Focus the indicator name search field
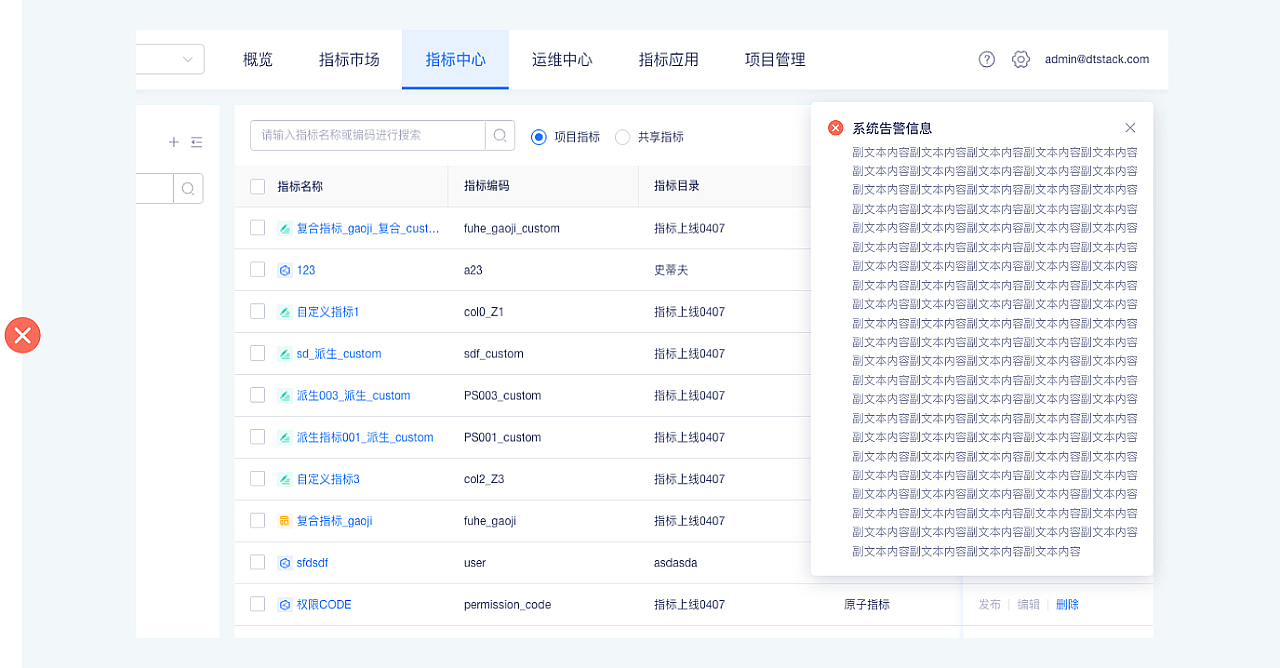 click(x=367, y=136)
